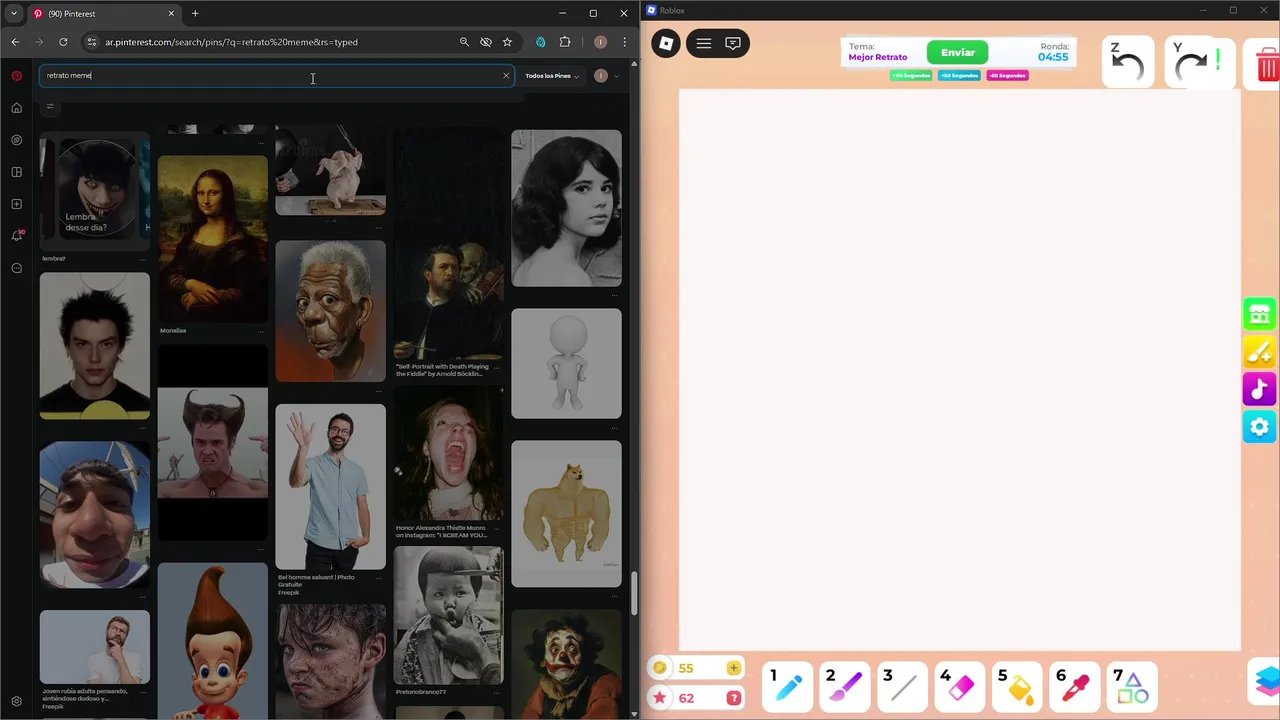Image resolution: width=1280 pixels, height=720 pixels.
Task: Select the paintbrush tool numbered 2
Action: 844,686
